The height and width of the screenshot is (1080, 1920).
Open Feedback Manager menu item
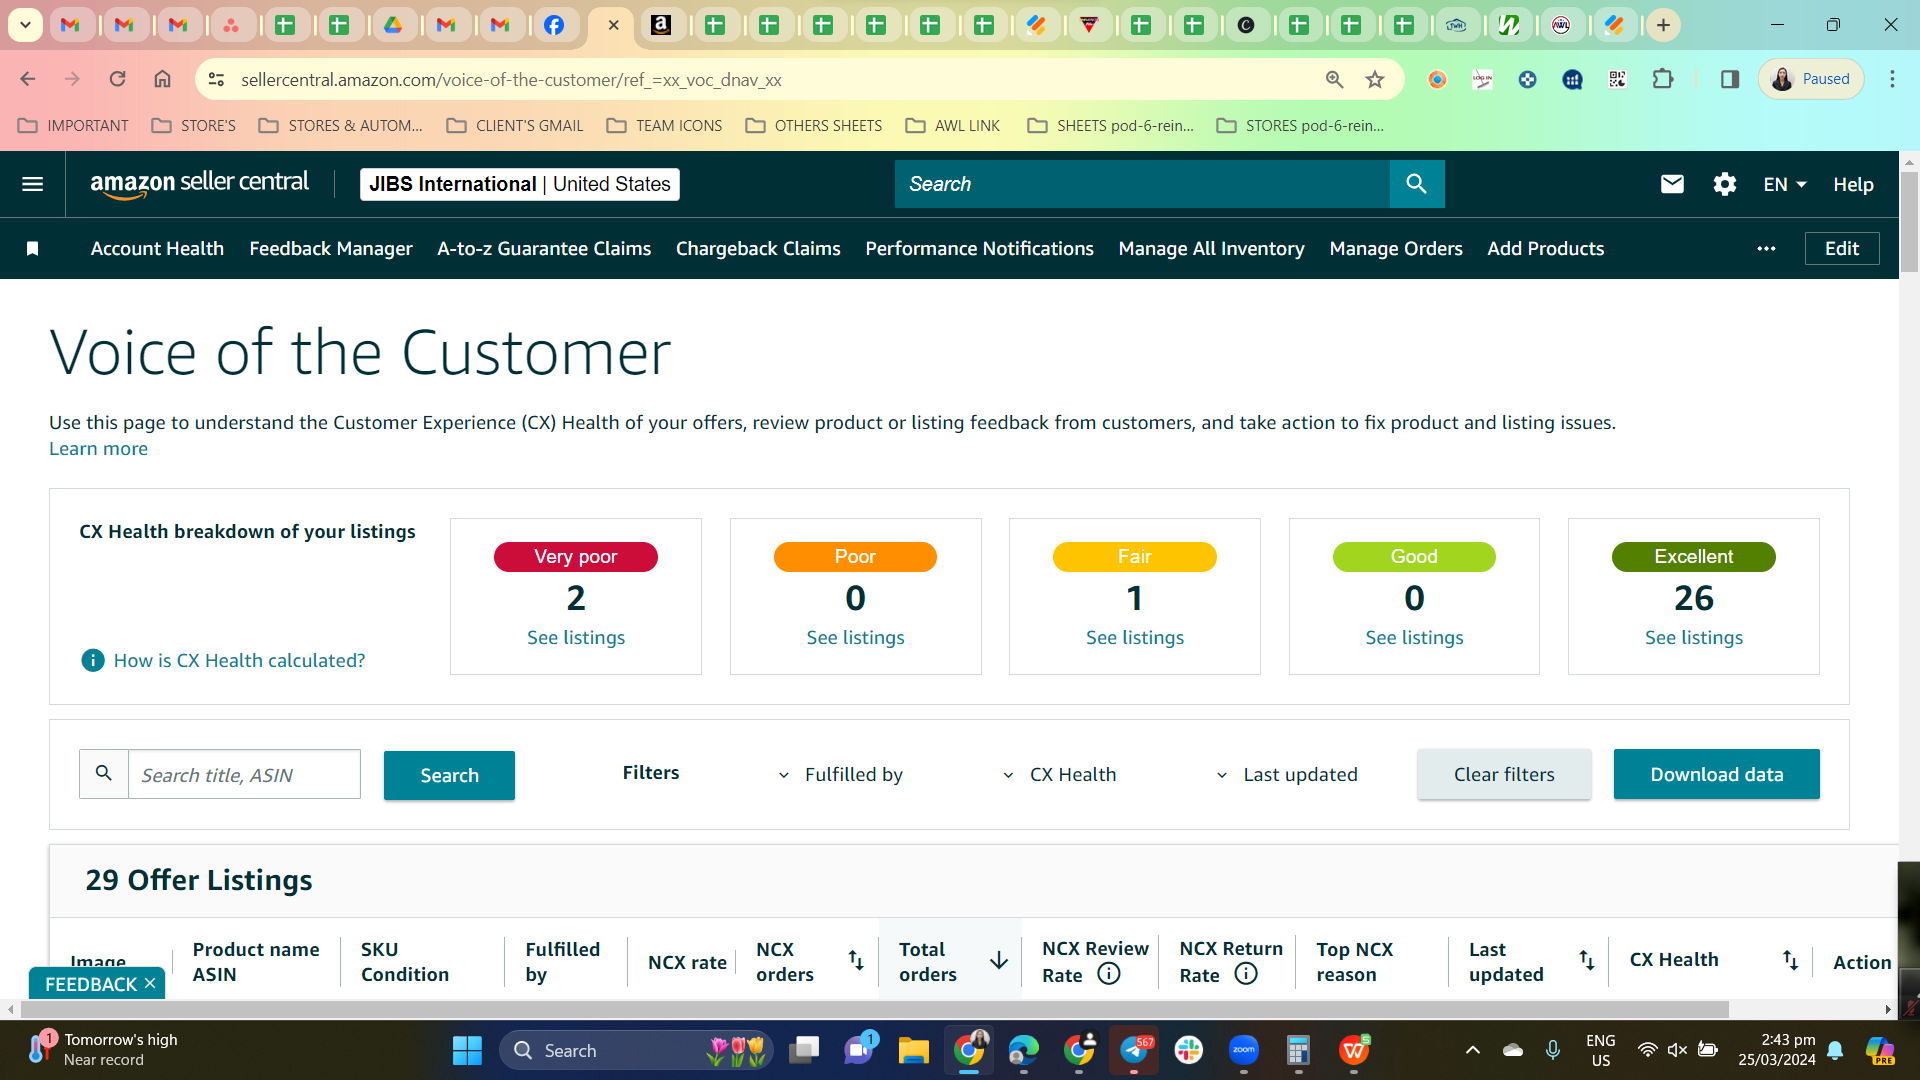[x=331, y=249]
